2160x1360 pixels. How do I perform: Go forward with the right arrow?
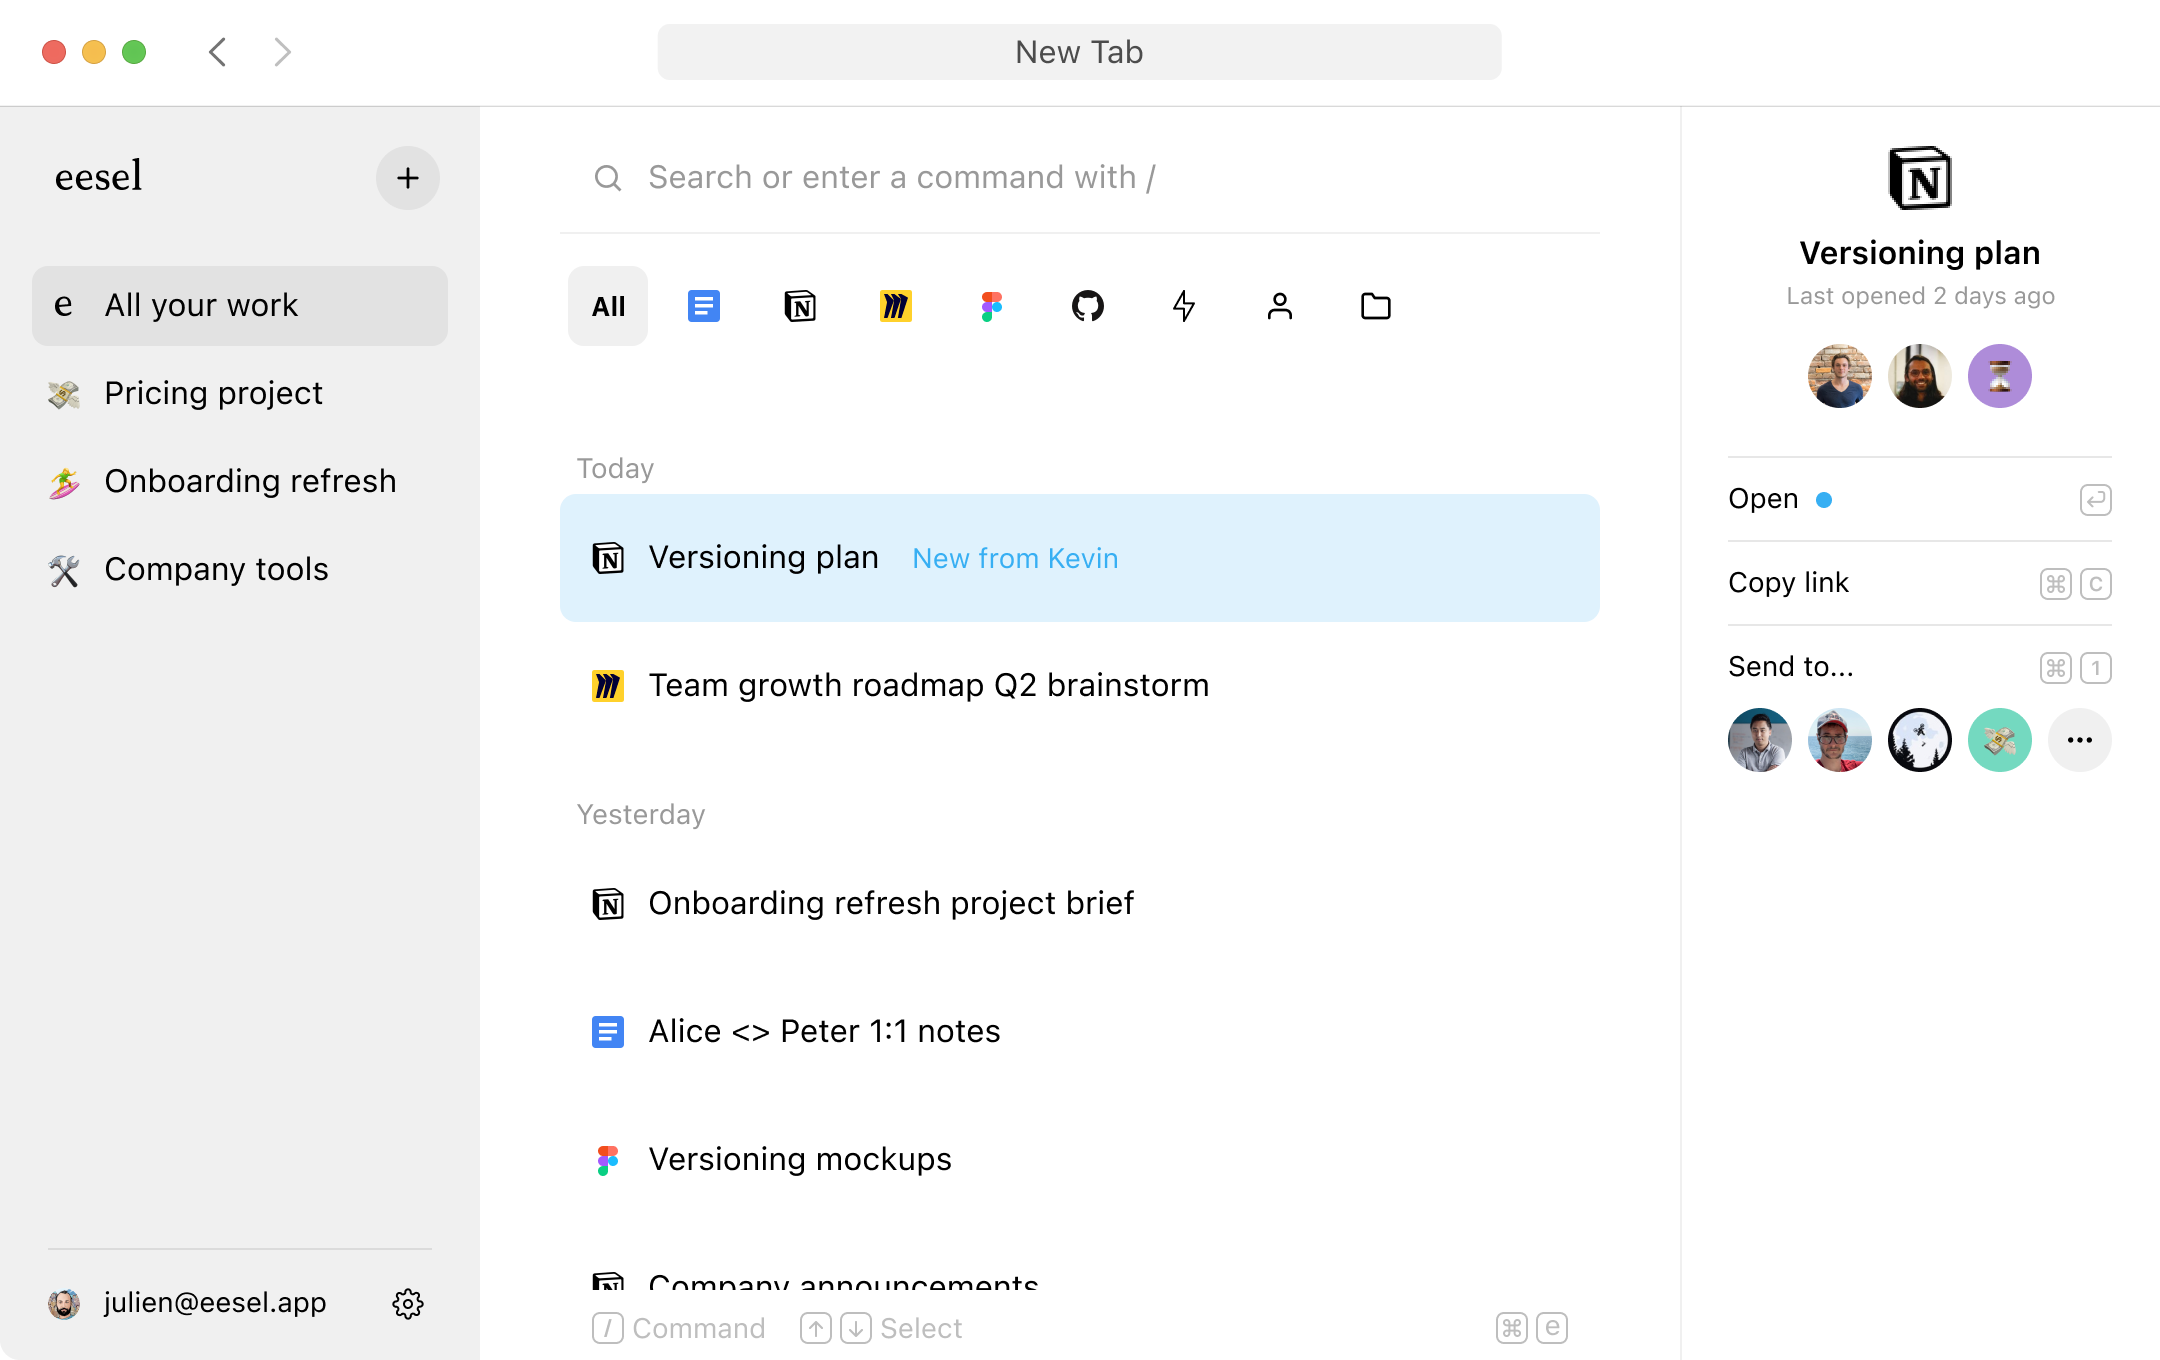pos(283,52)
